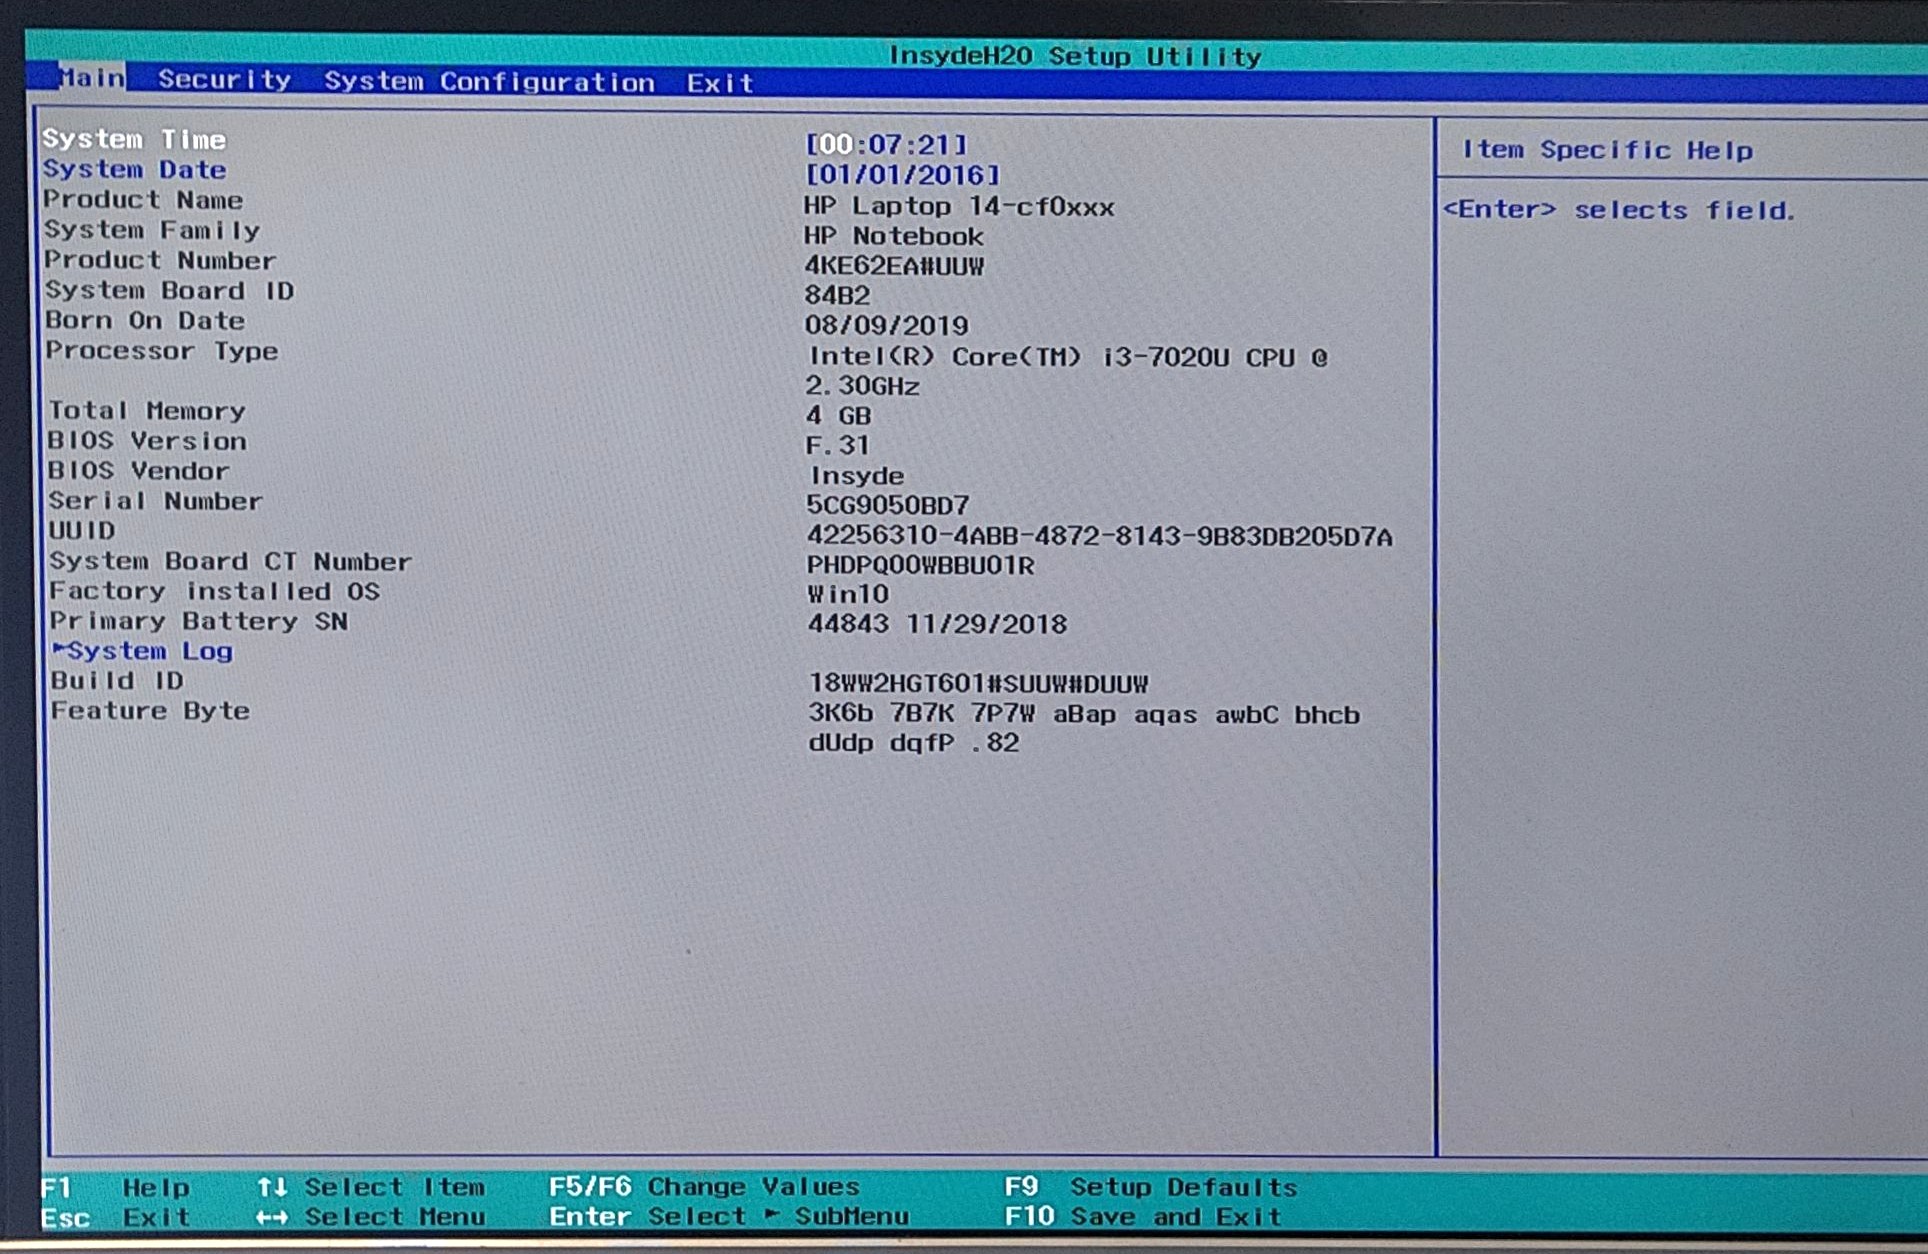1928x1254 pixels.
Task: Click the build ID 18WW2HGT601#SUUW#DUUW
Action: pyautogui.click(x=979, y=684)
